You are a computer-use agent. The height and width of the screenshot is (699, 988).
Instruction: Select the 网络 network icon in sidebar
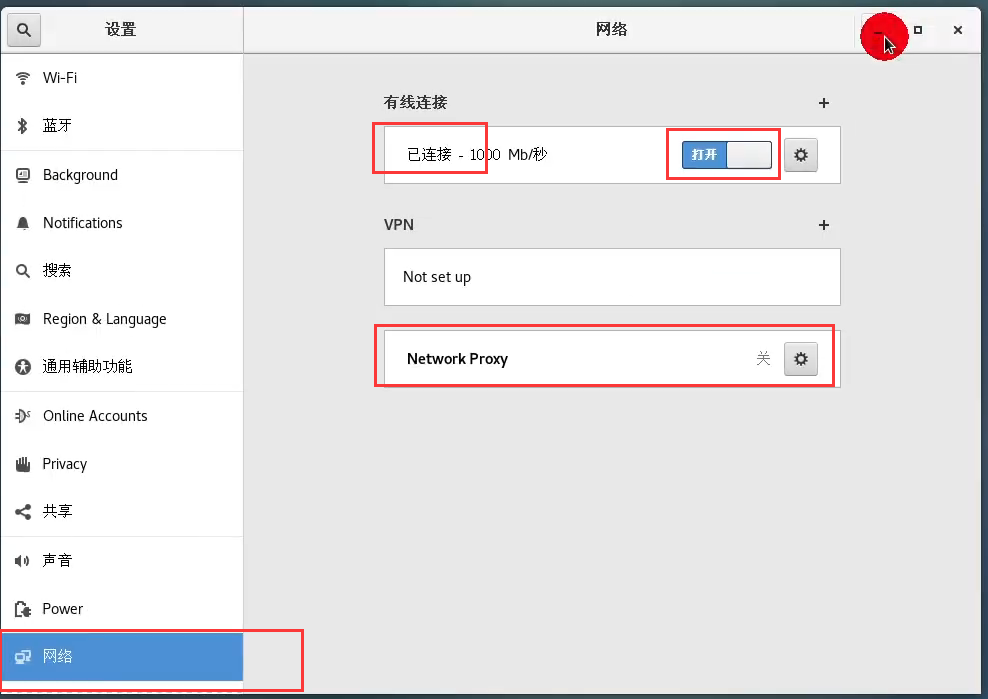pos(23,657)
